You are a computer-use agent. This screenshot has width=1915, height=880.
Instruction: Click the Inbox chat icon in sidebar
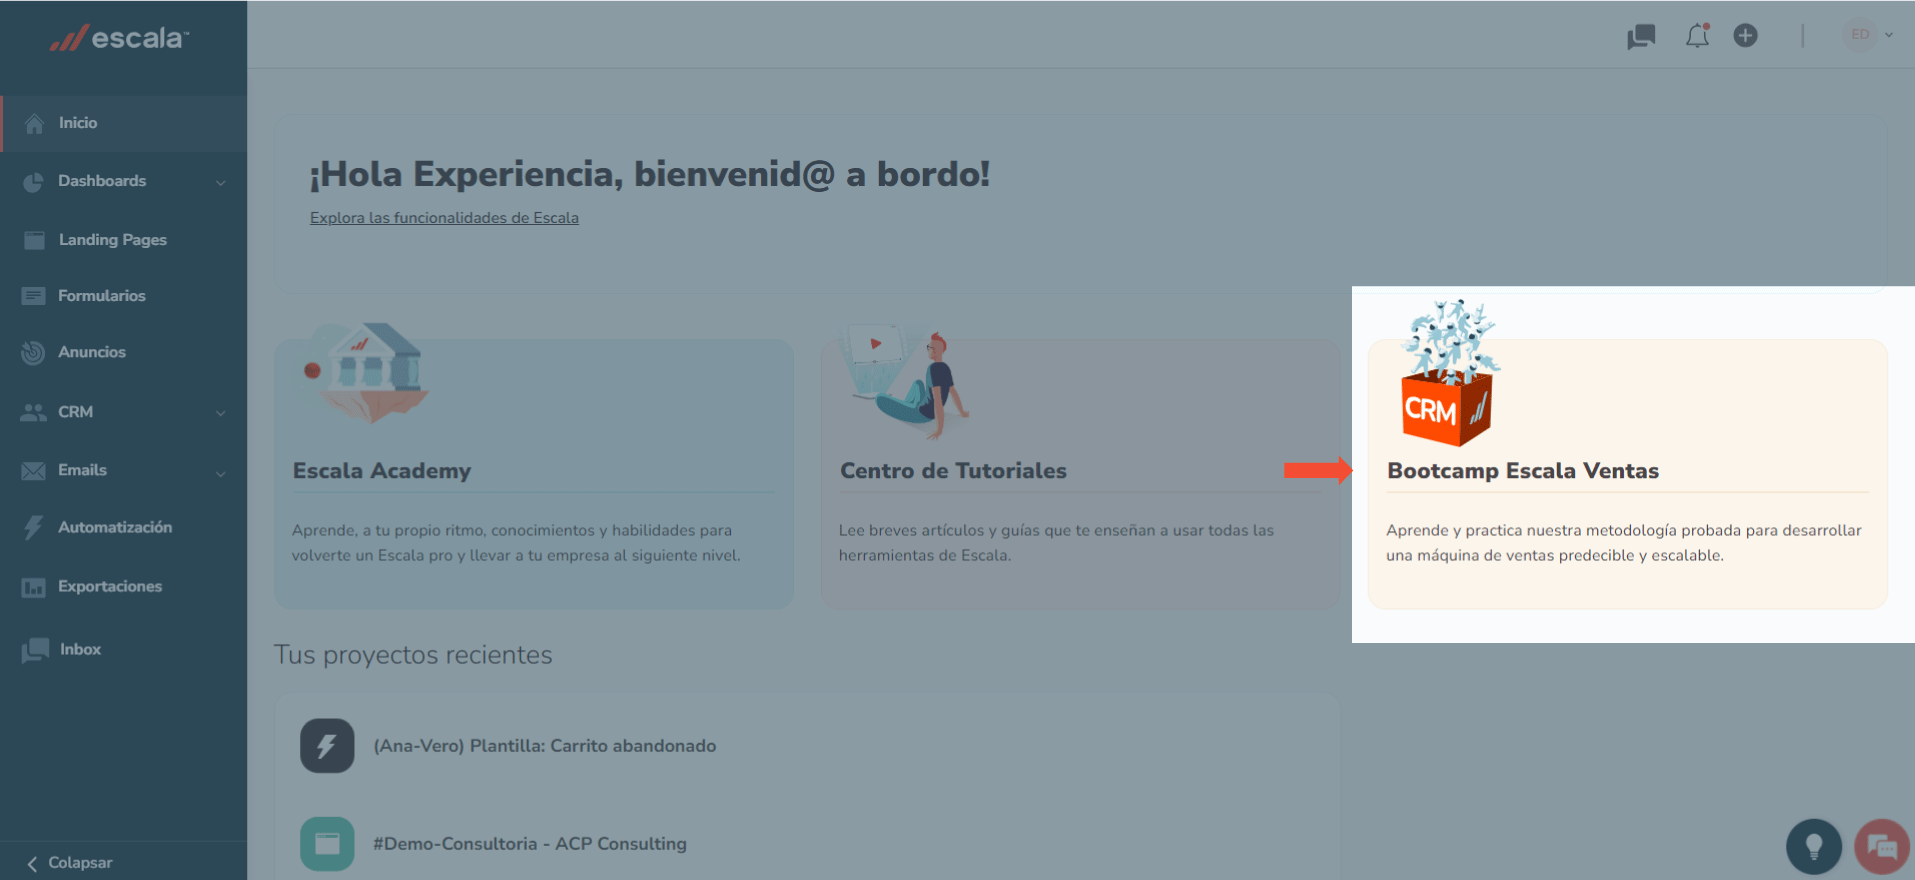(35, 650)
